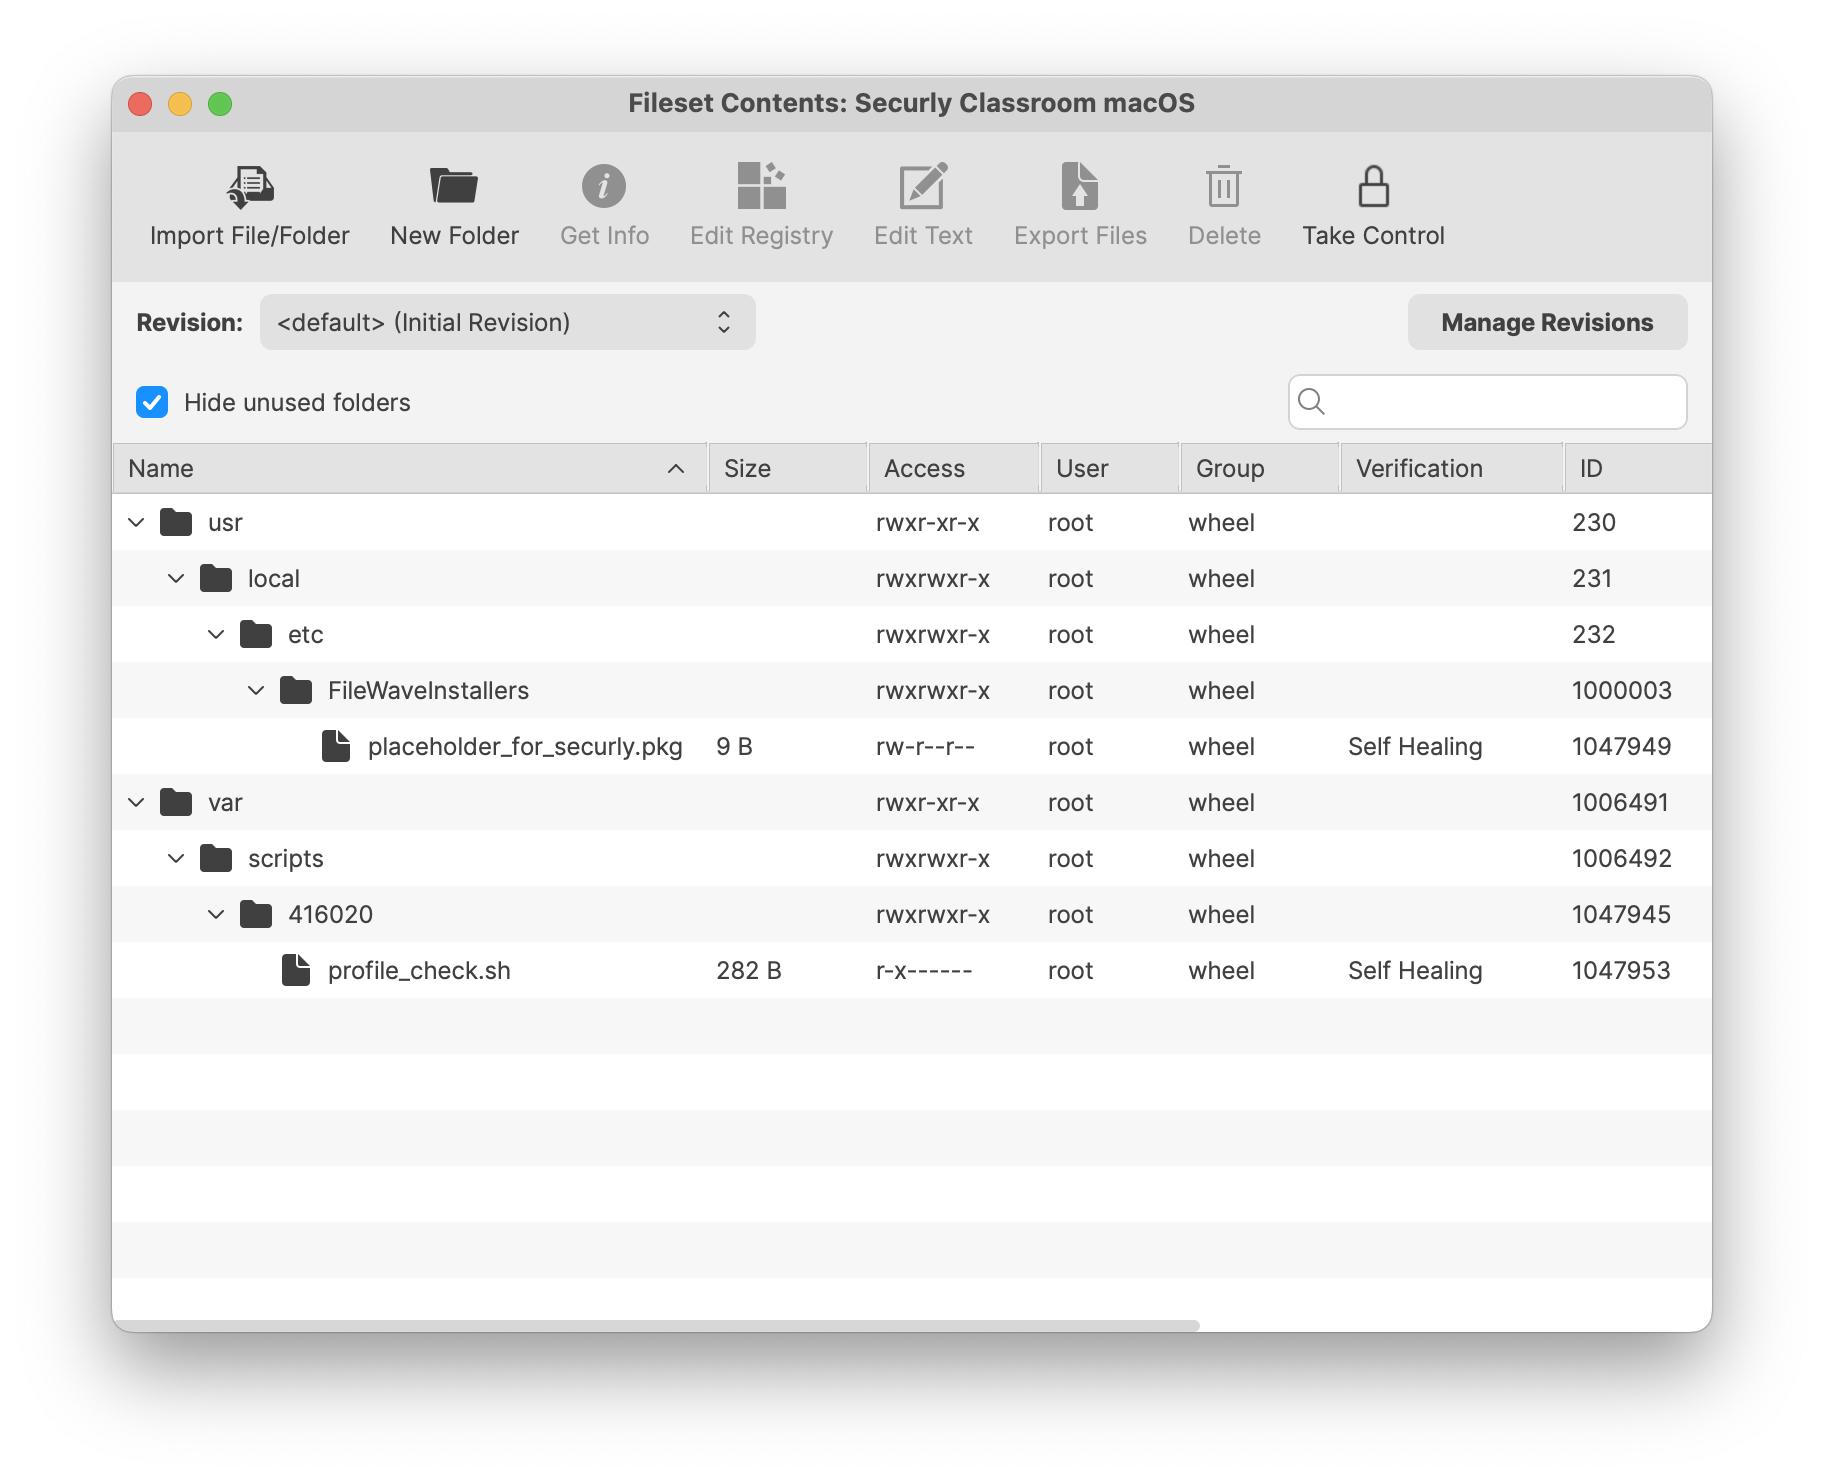Screen dimensions: 1824x1480
Task: Select the scripts folder name
Action: tap(286, 859)
